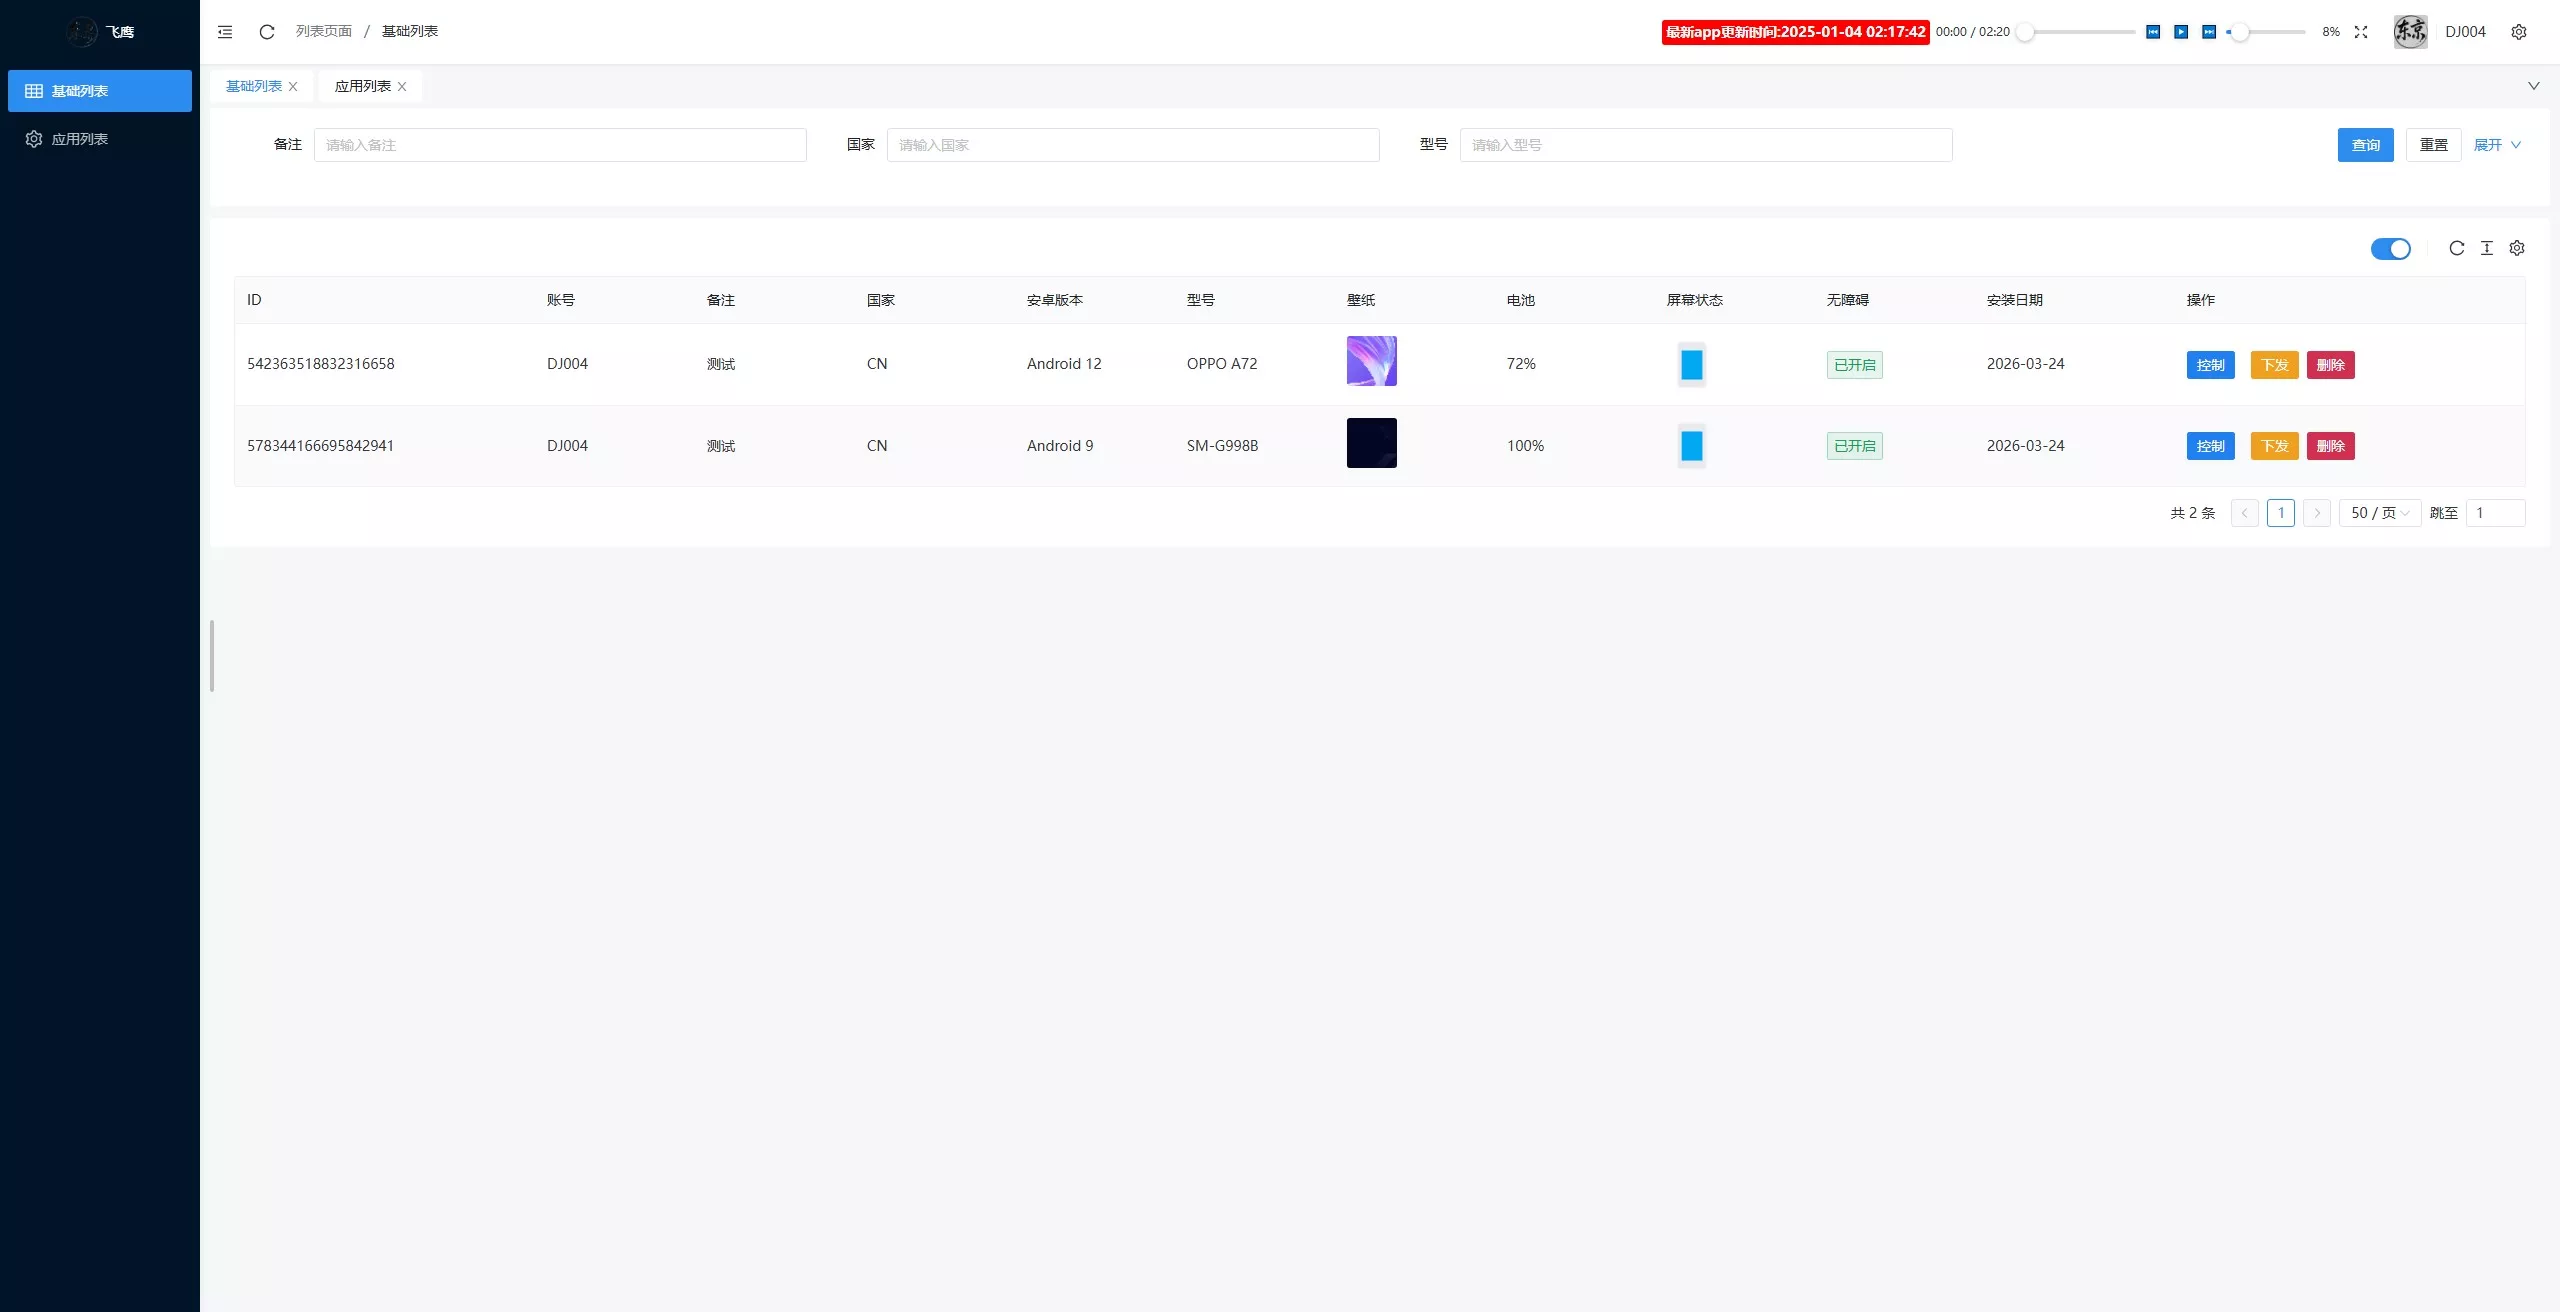
Task: Open table row height settings via density icon
Action: (2487, 248)
